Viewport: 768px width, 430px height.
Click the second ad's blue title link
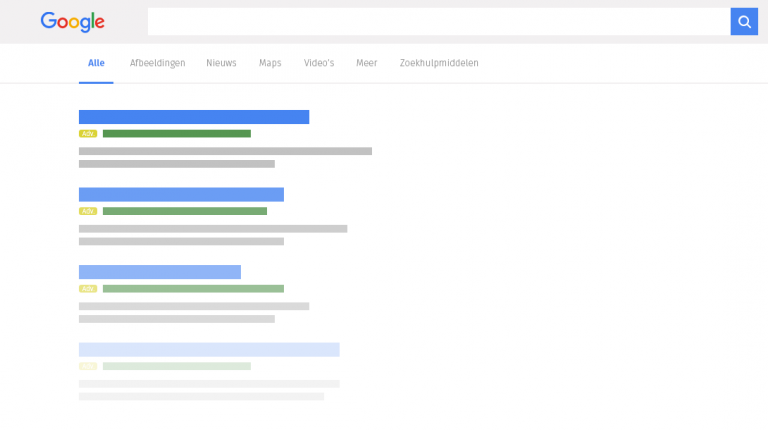coord(181,194)
